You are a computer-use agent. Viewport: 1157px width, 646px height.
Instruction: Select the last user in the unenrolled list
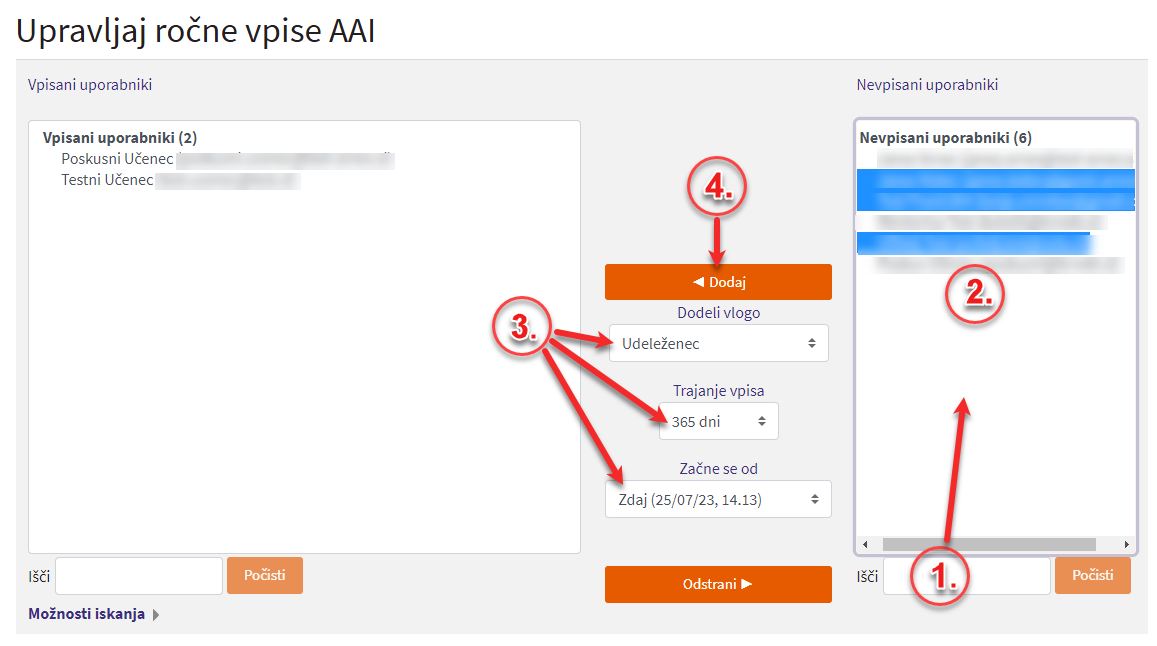click(995, 265)
